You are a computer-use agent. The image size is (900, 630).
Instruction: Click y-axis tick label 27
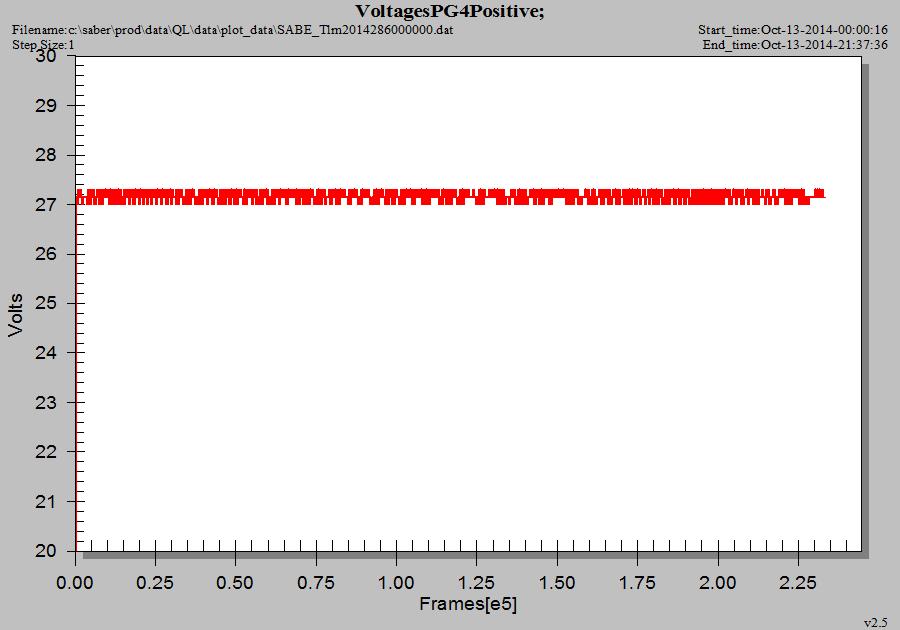click(x=46, y=204)
